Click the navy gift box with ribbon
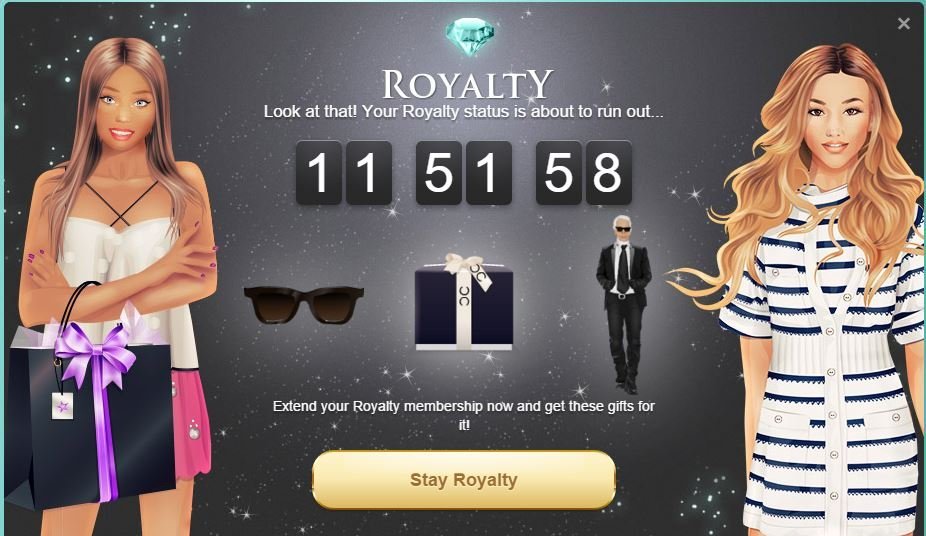926x536 pixels. tap(464, 302)
